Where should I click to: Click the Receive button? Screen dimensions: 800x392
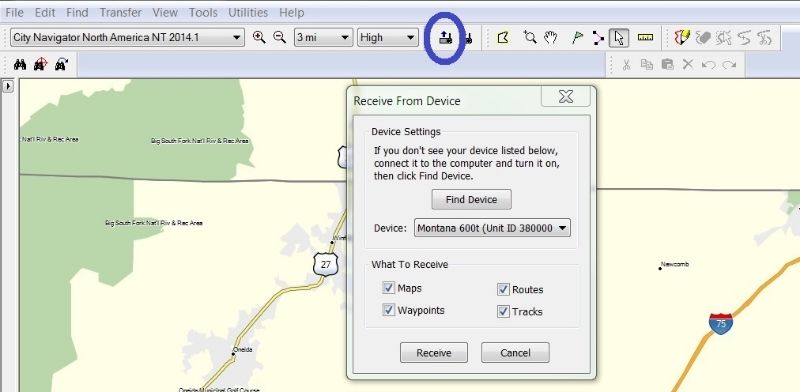point(434,353)
